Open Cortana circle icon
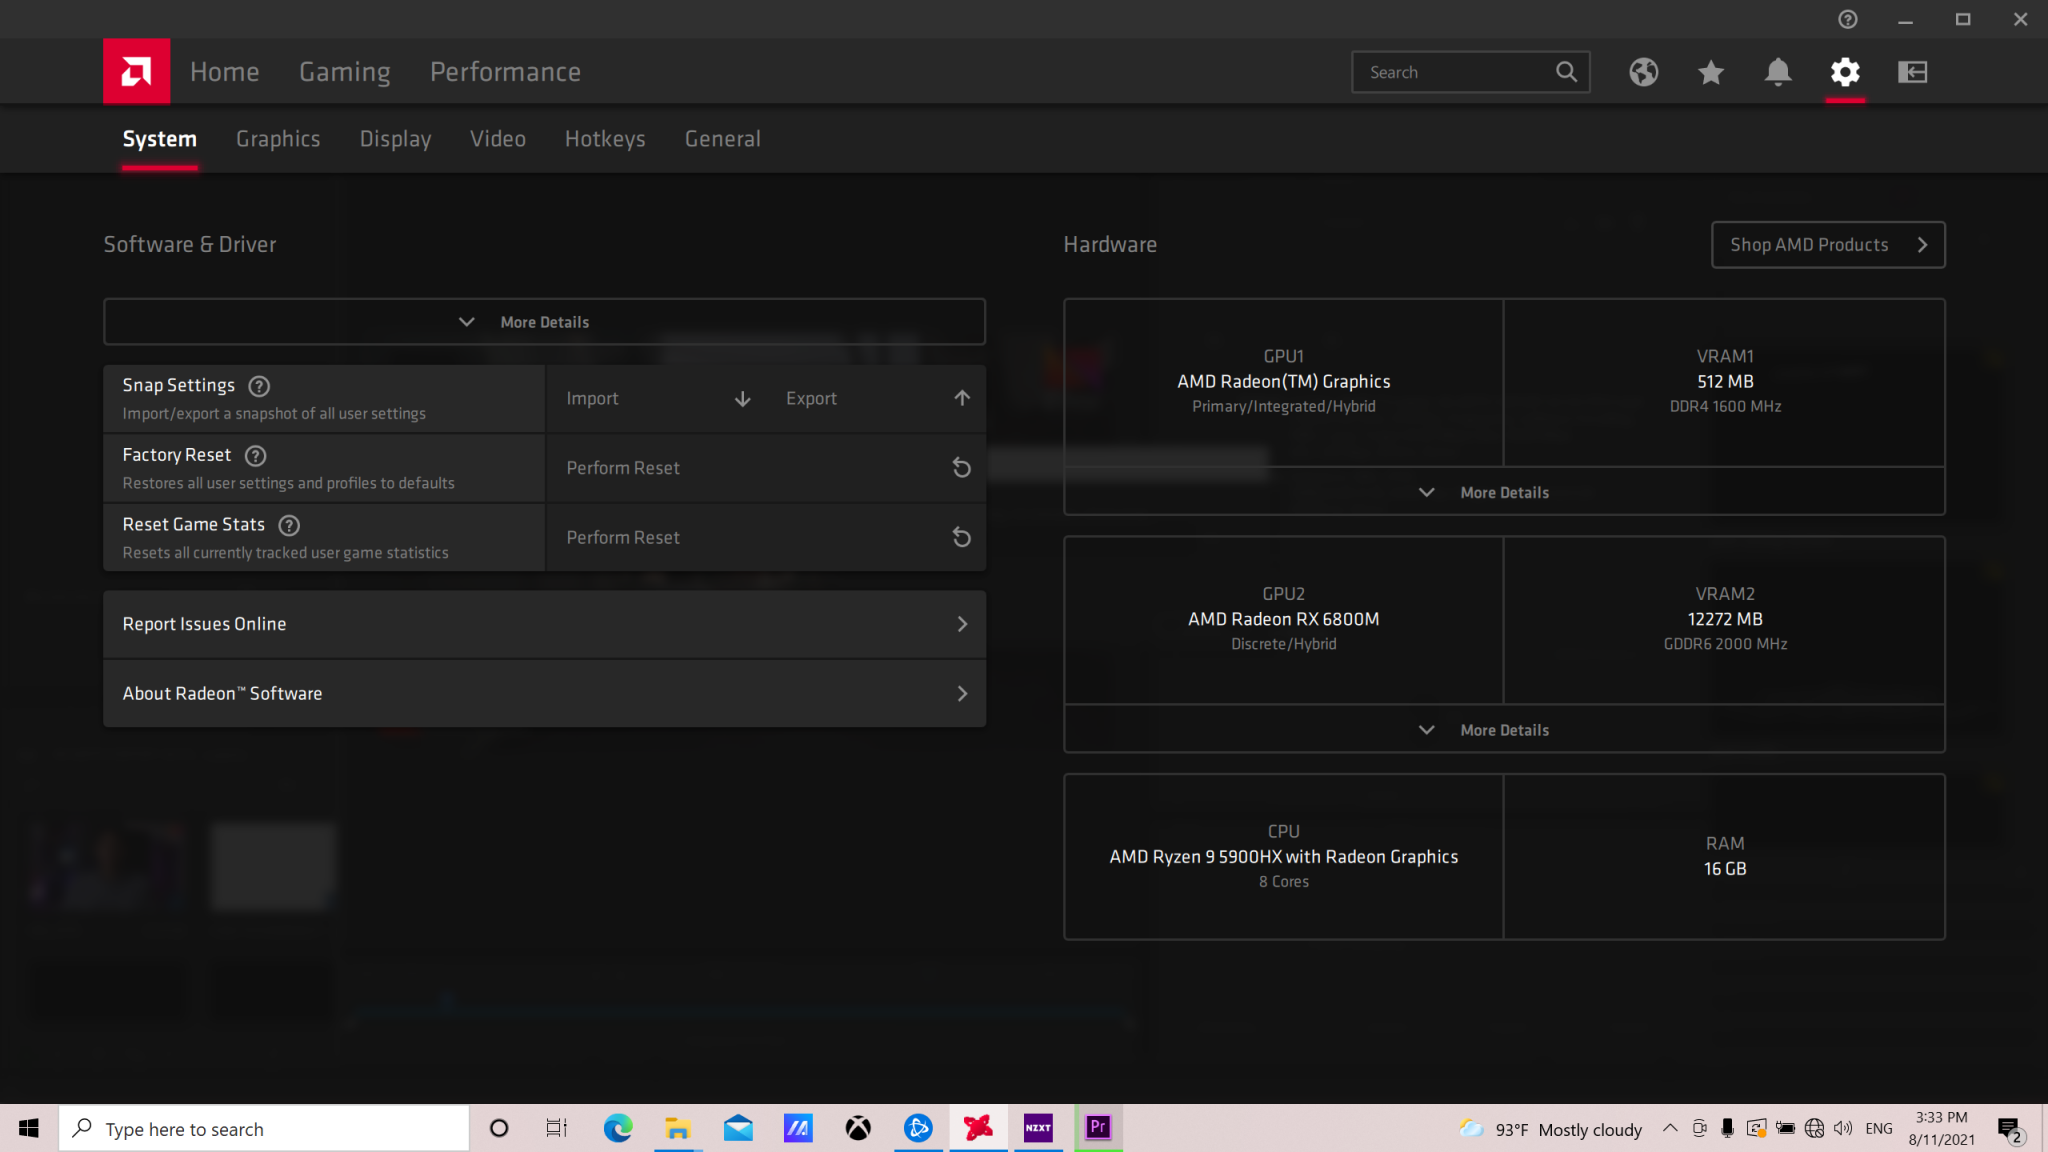Screen dimensions: 2048x1152 click(498, 1128)
